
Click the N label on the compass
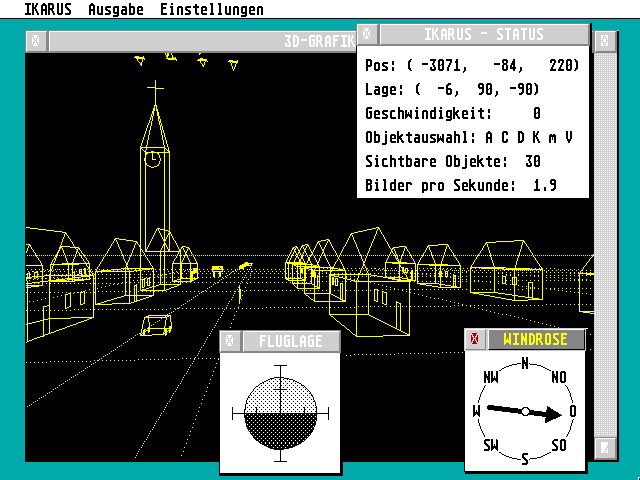pos(525,363)
